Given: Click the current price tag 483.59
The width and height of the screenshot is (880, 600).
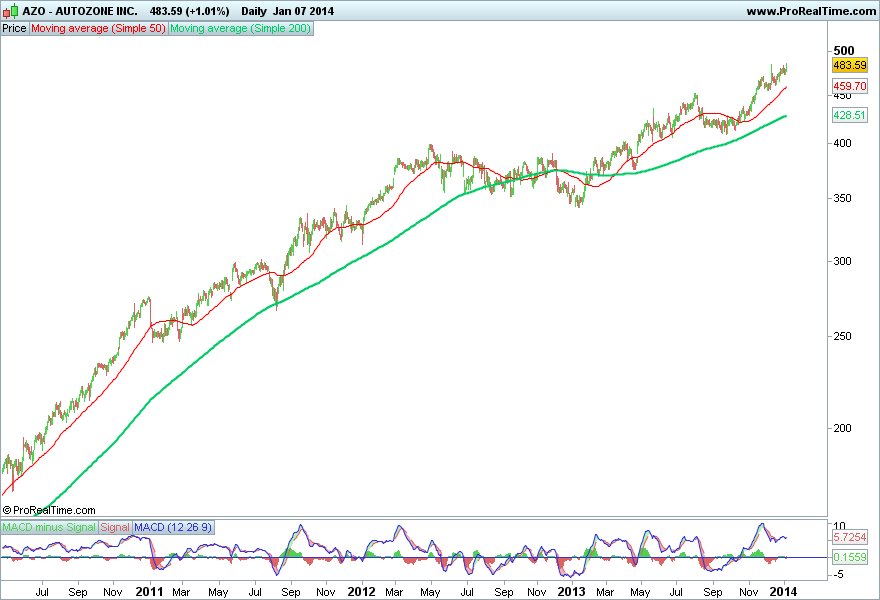Looking at the screenshot, I should 850,65.
